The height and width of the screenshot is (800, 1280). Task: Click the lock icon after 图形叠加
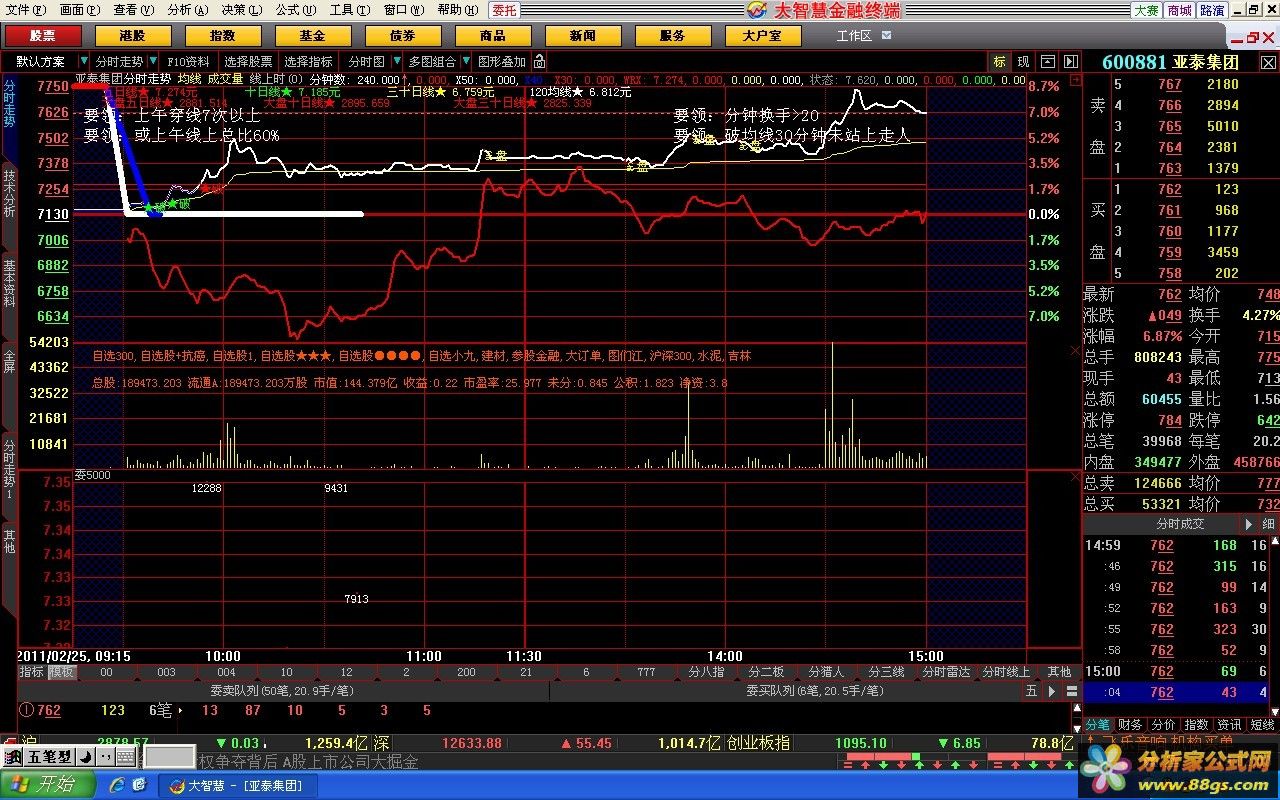pos(540,62)
